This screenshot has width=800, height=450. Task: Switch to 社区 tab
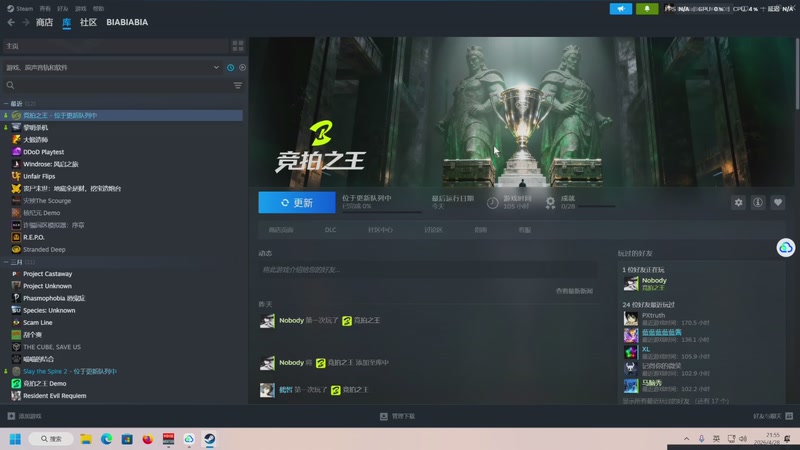point(88,22)
